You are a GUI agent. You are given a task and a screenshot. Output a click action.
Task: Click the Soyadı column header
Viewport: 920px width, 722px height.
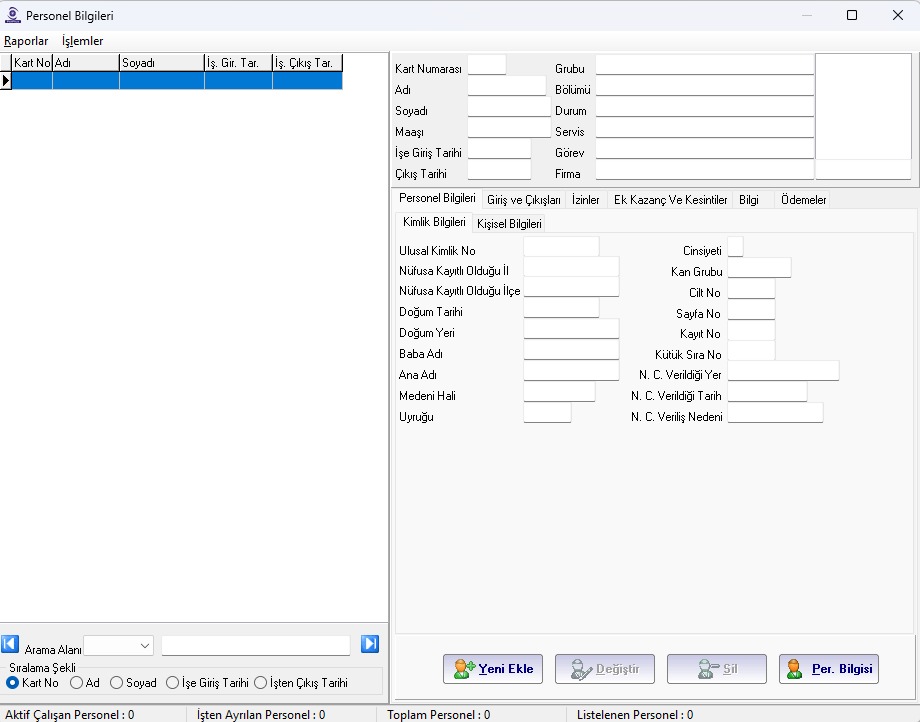(x=161, y=63)
